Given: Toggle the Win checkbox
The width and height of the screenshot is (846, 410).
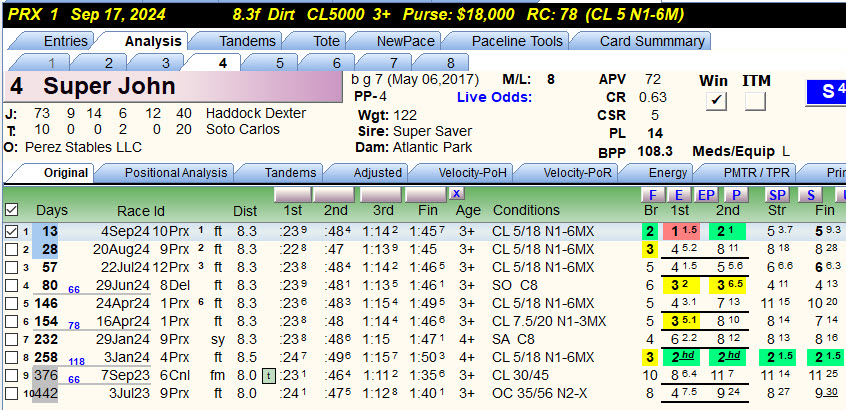Looking at the screenshot, I should [716, 101].
